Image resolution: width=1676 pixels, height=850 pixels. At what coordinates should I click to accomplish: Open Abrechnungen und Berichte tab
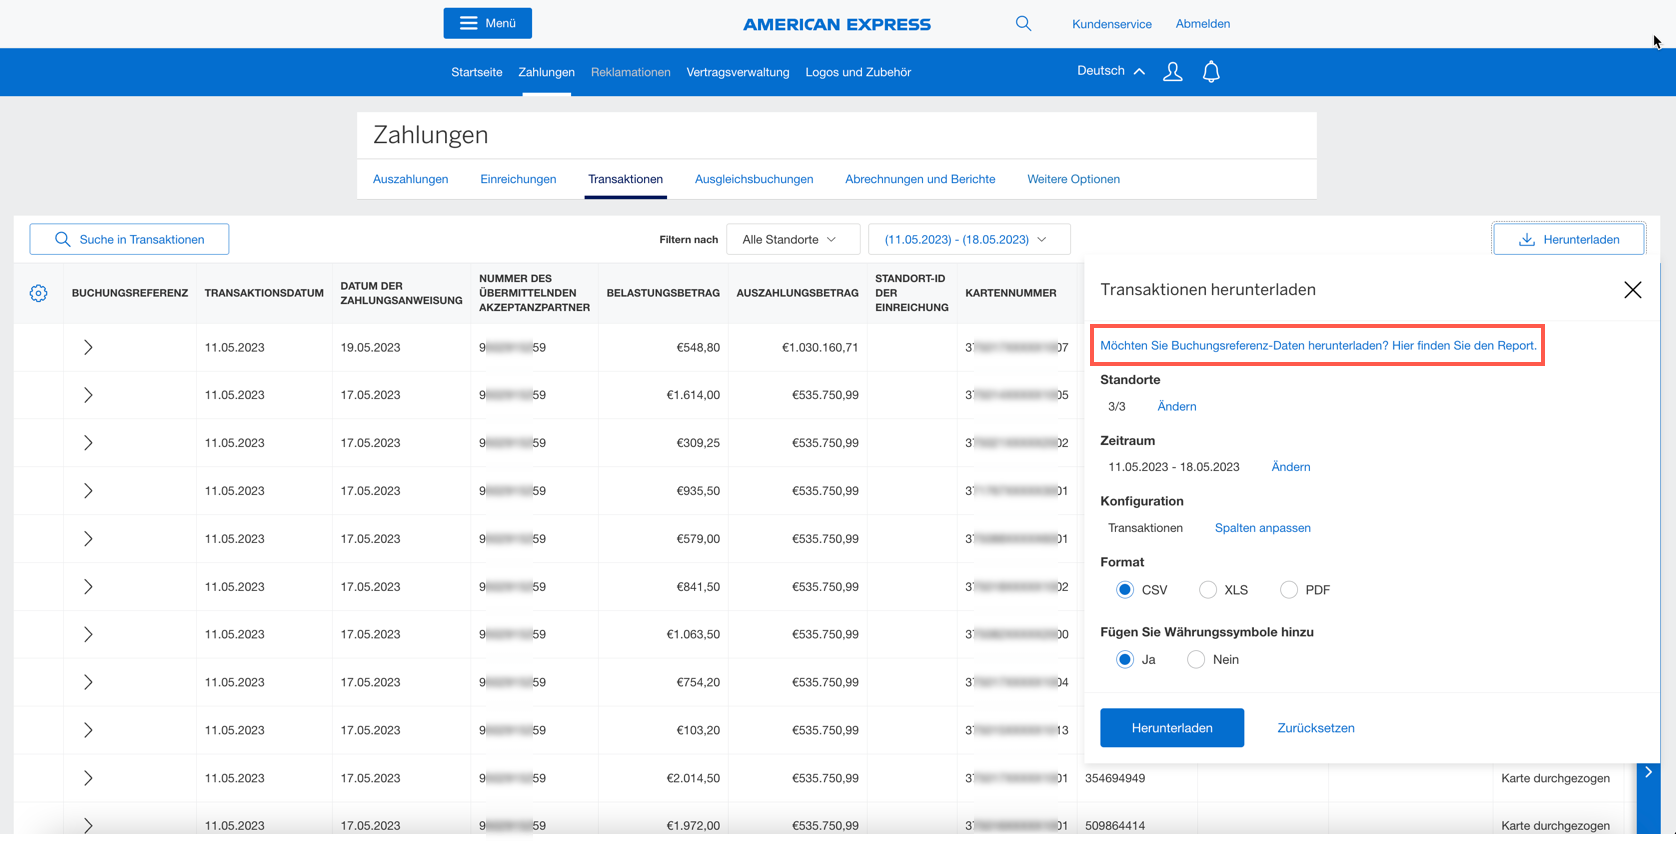920,179
